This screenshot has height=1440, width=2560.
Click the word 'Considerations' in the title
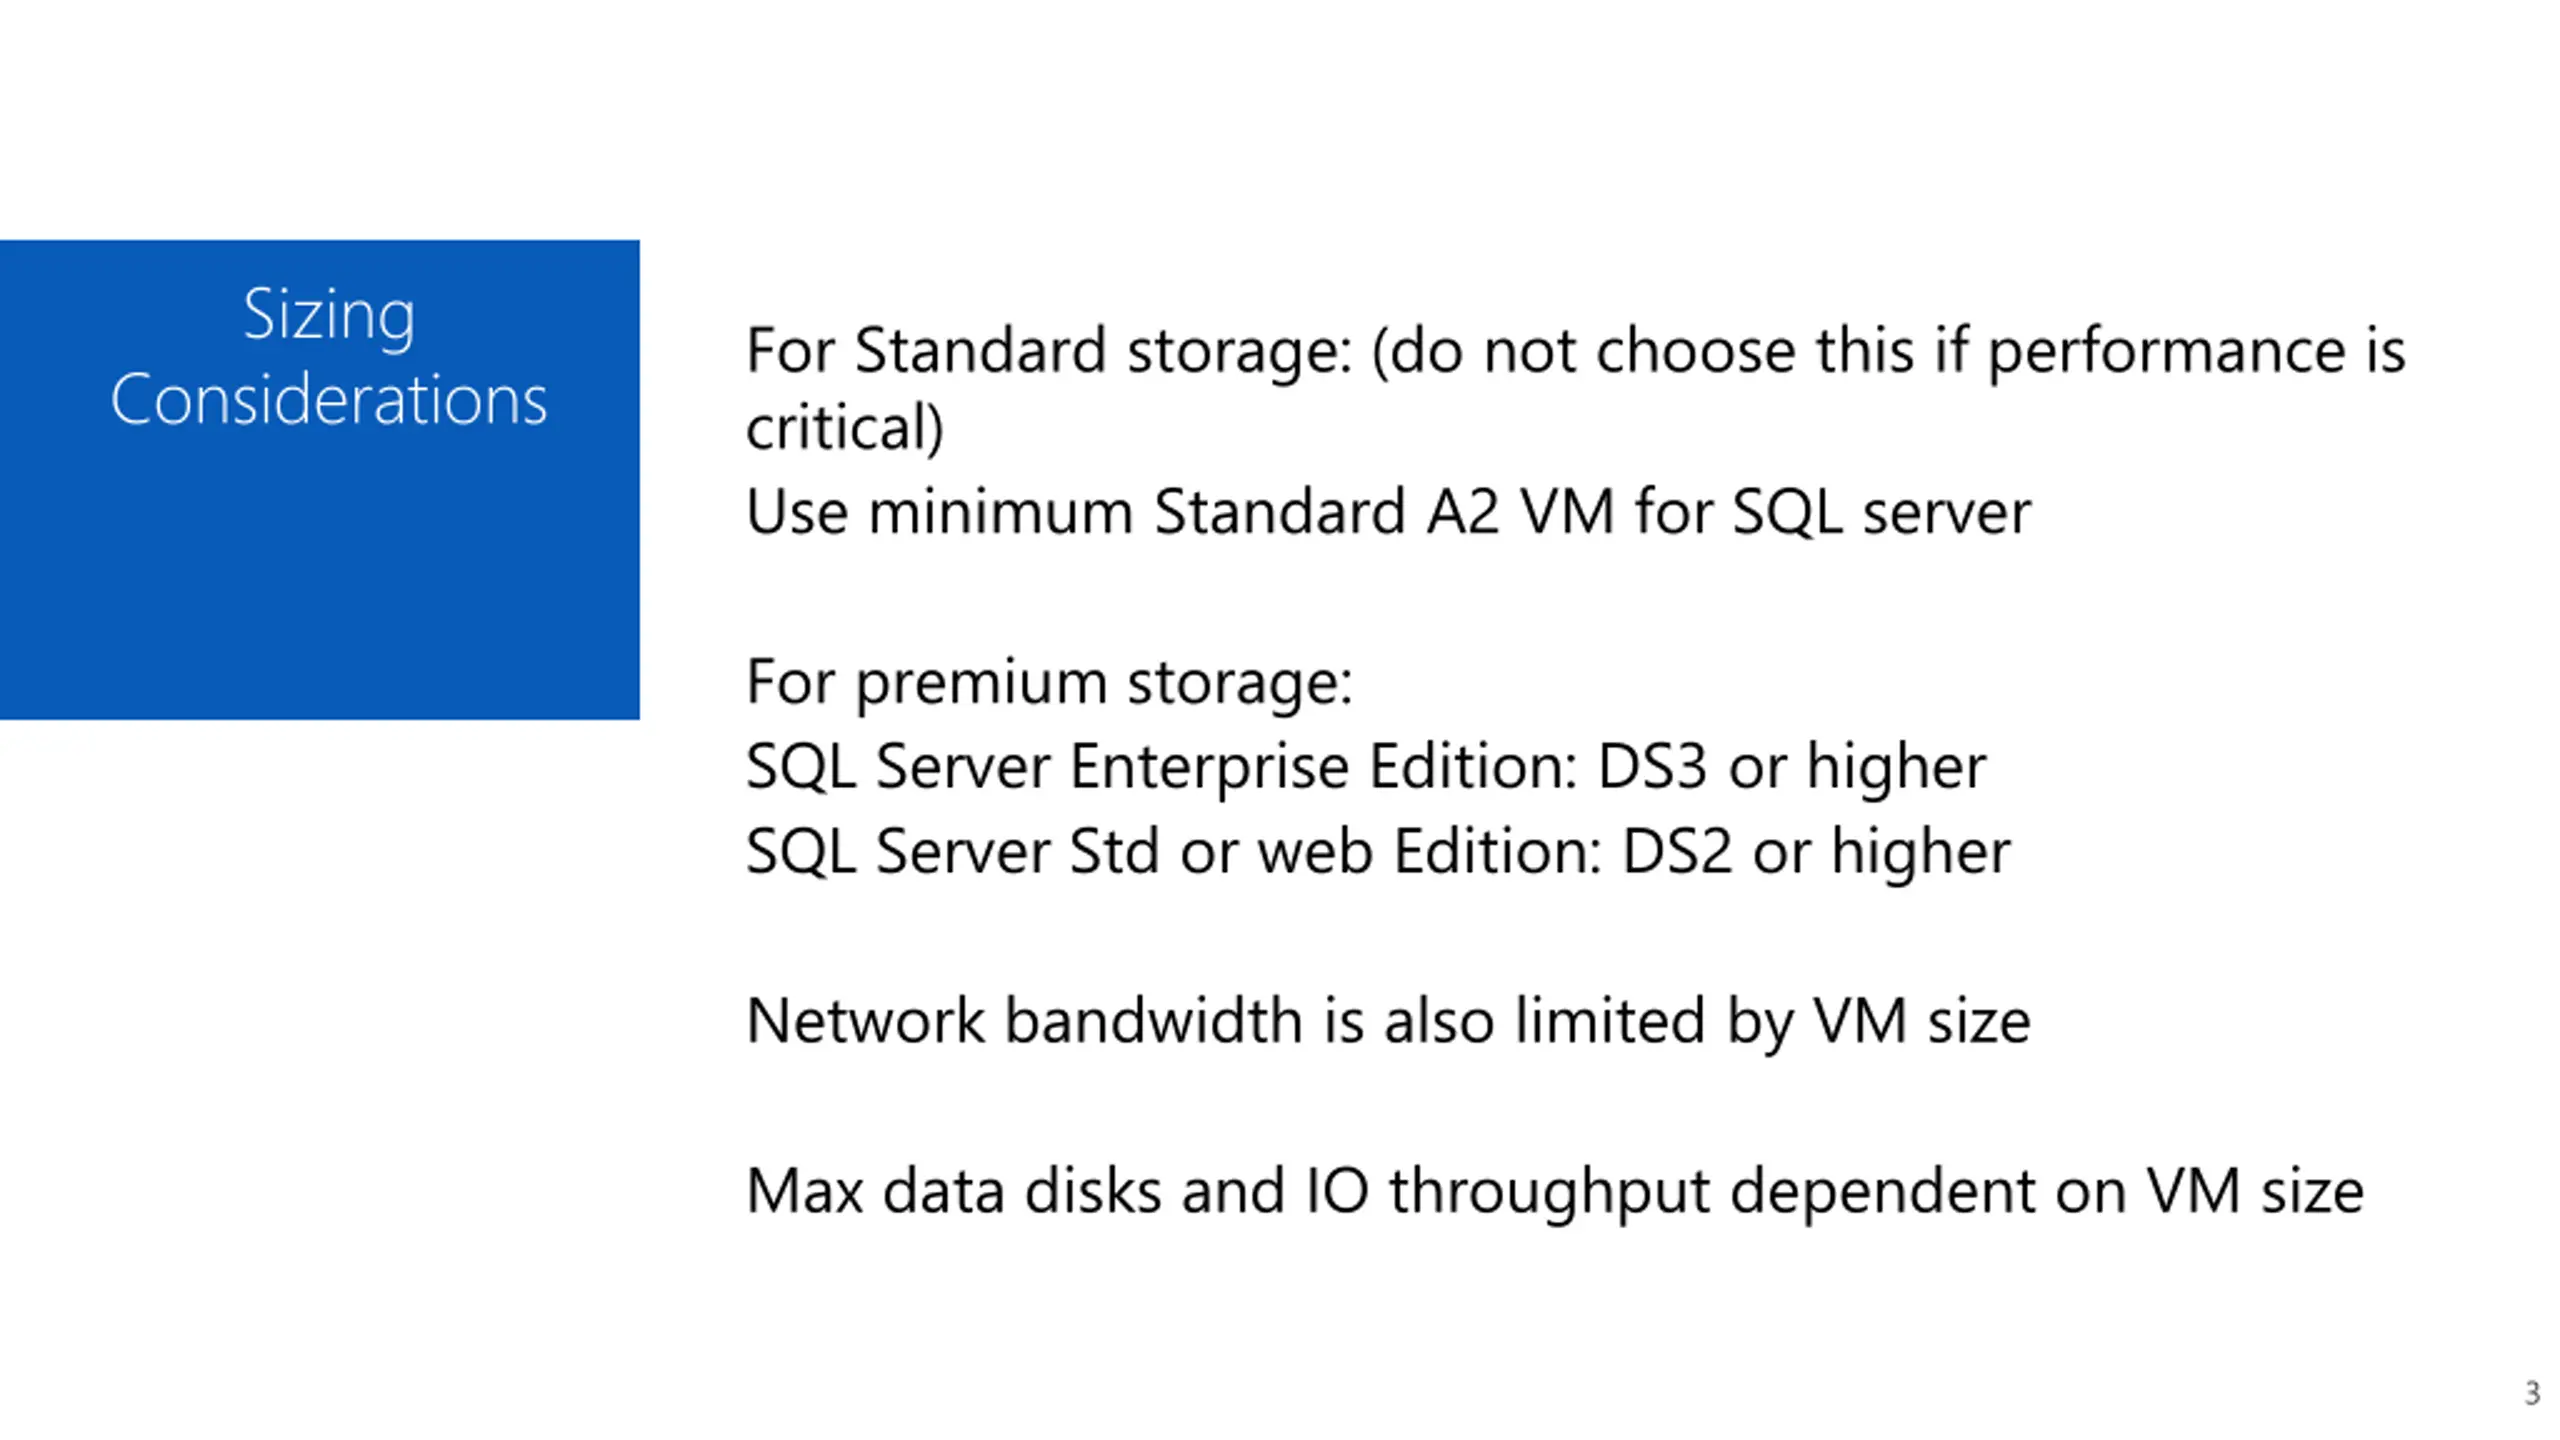pos(329,399)
